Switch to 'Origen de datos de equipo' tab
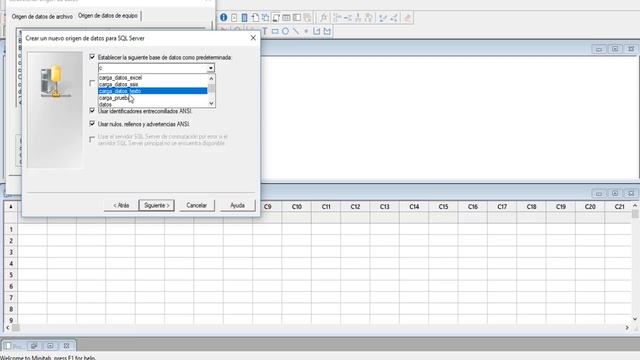The image size is (640, 360). point(108,16)
